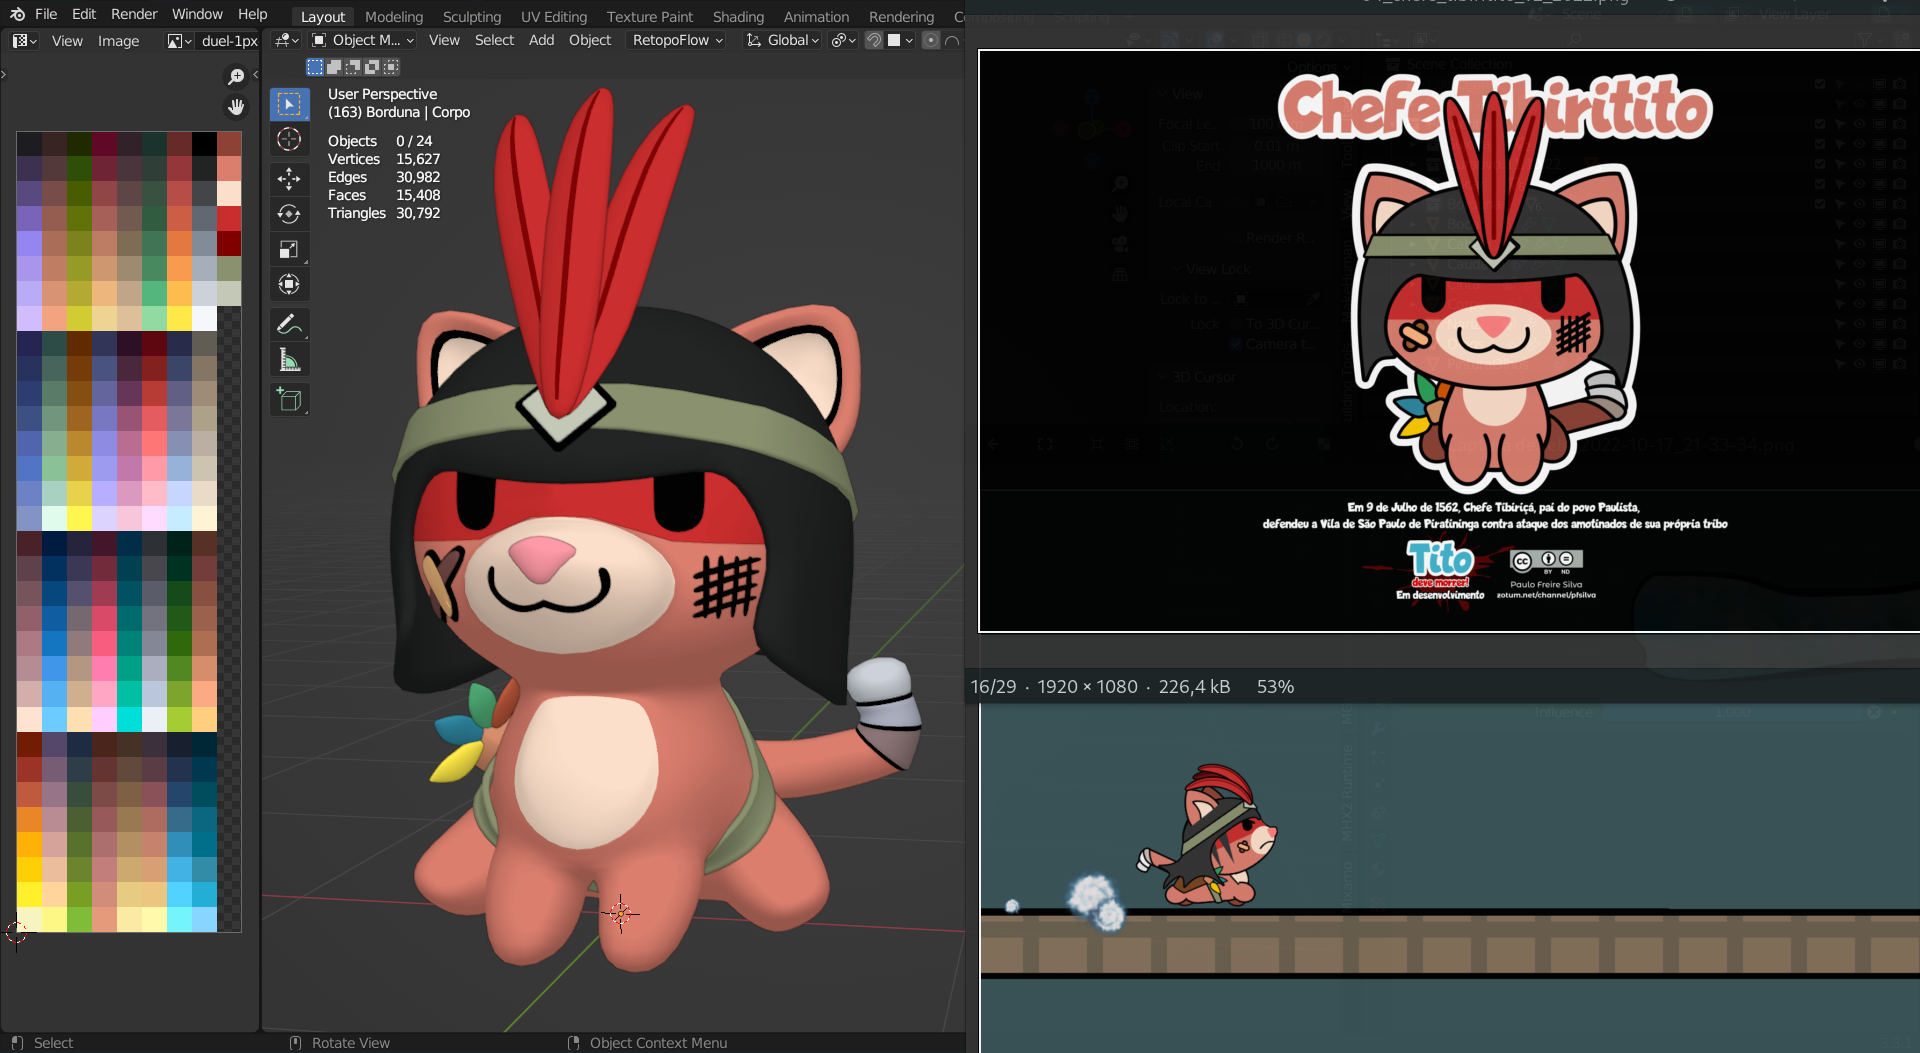Open the Object Mode dropdown
1920x1053 pixels.
tap(363, 40)
